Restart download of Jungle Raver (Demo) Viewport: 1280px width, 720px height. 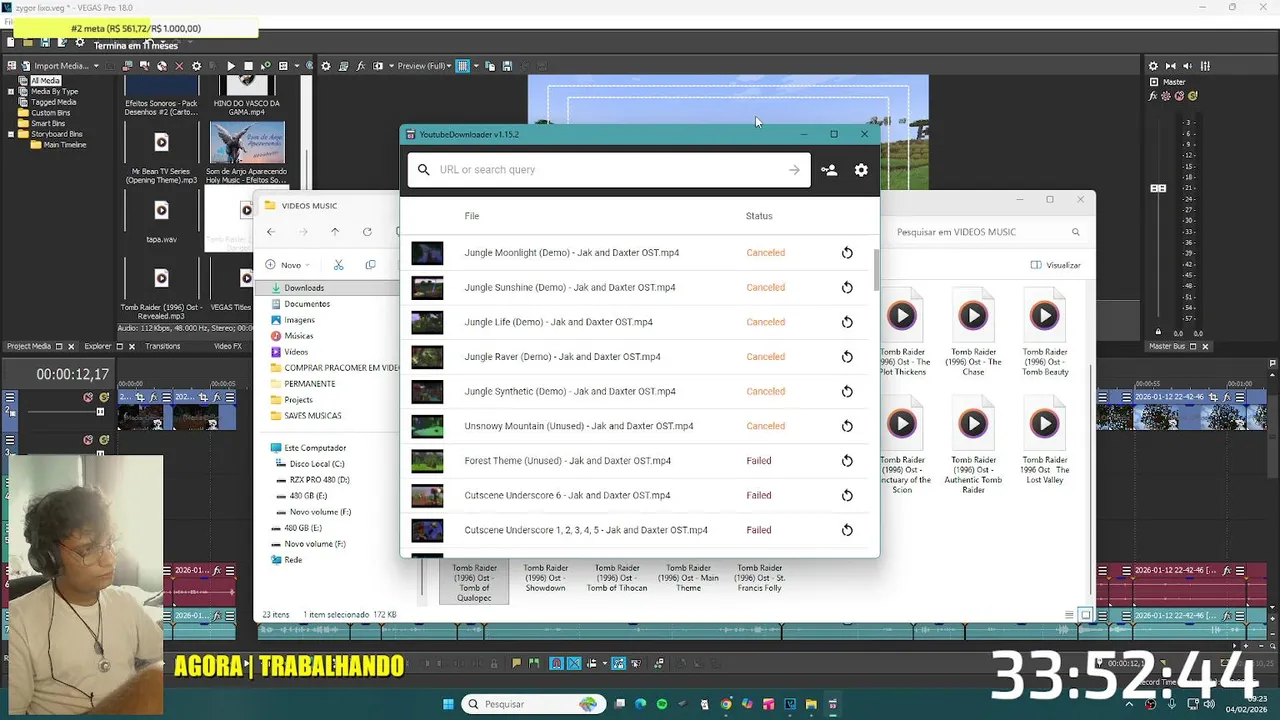[x=847, y=357]
